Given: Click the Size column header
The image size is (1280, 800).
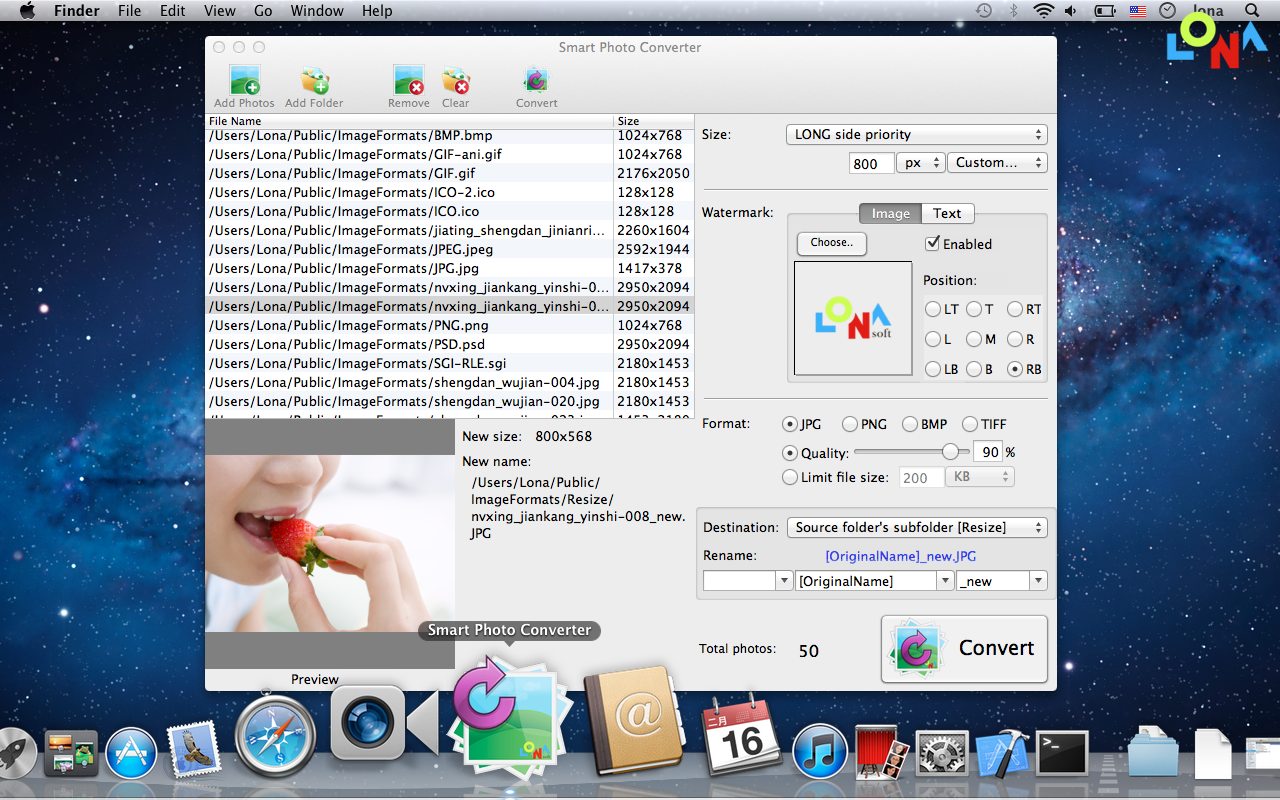Looking at the screenshot, I should pos(654,121).
